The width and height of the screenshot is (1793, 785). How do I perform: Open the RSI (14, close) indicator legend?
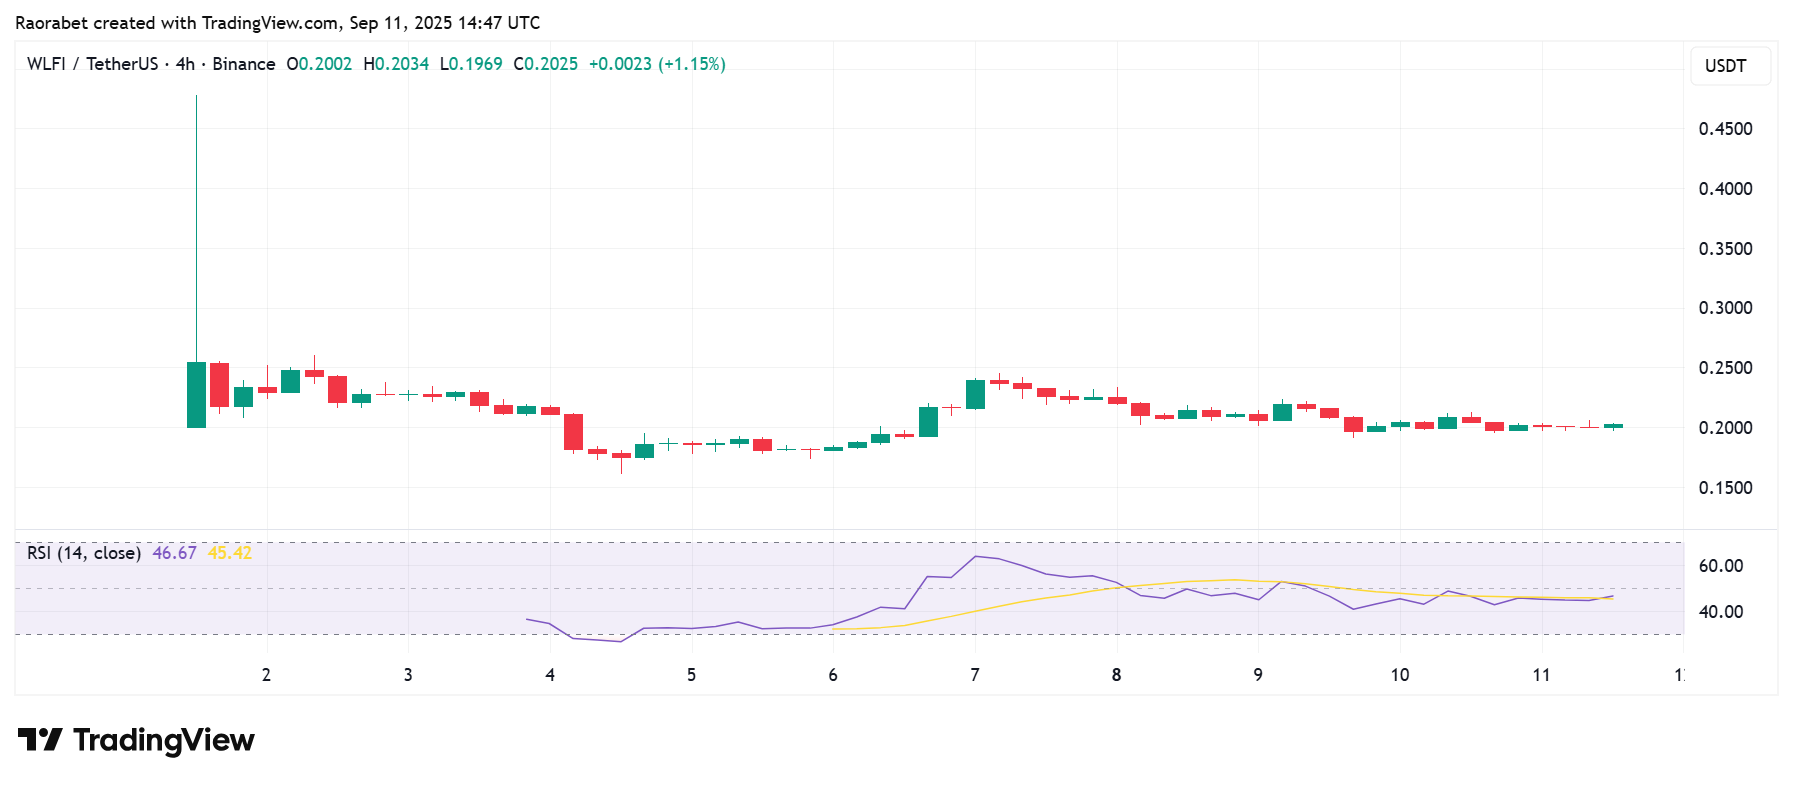click(83, 553)
